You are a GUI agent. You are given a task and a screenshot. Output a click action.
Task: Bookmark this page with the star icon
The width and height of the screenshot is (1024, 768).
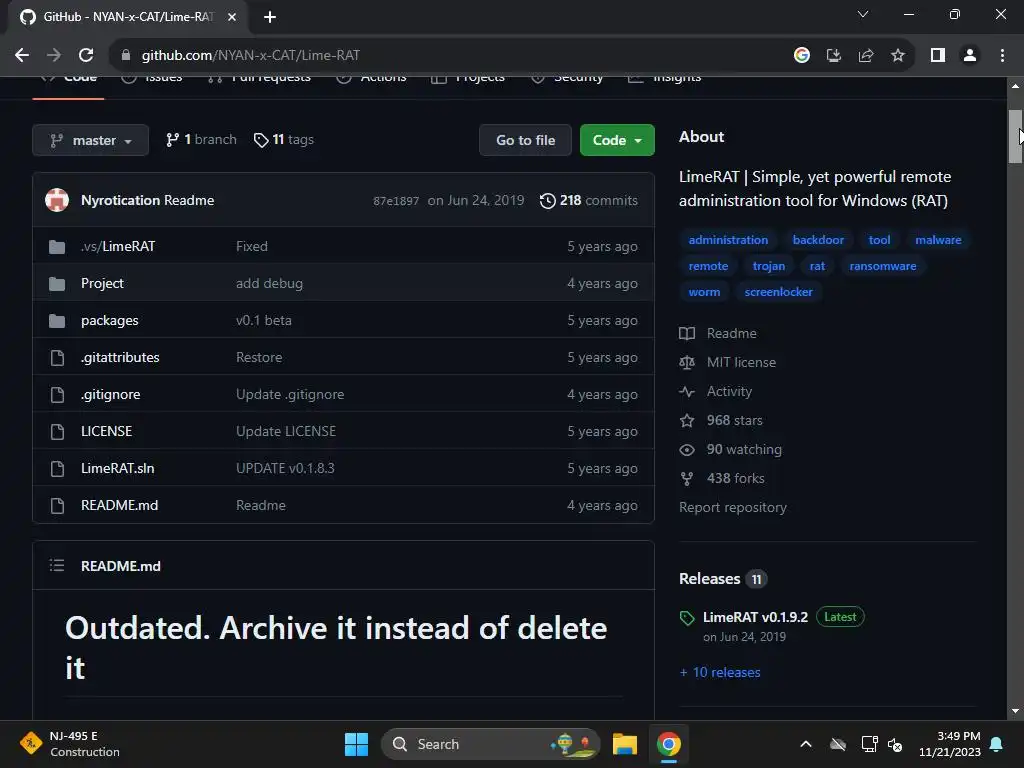click(x=898, y=56)
